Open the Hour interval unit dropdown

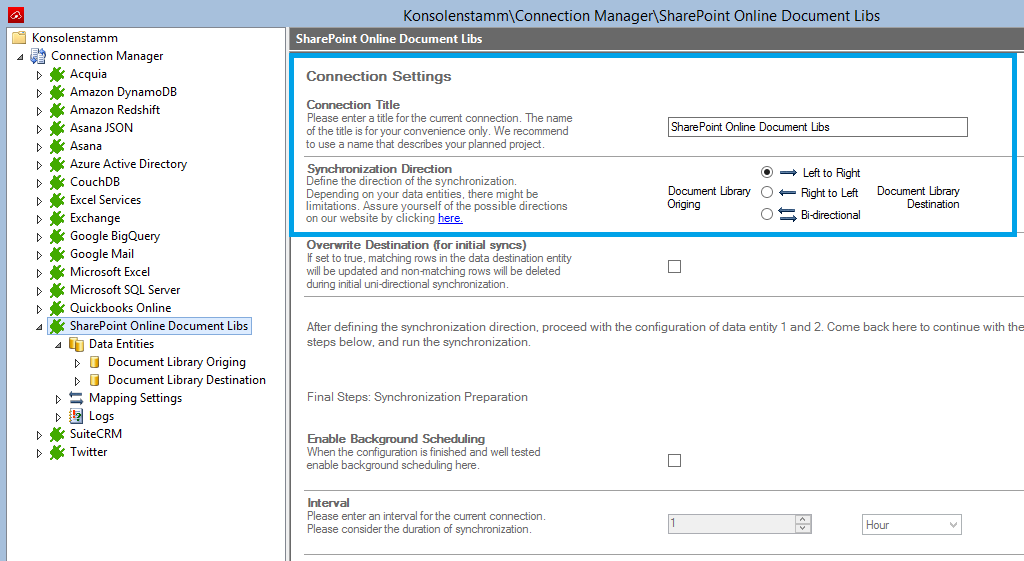911,525
